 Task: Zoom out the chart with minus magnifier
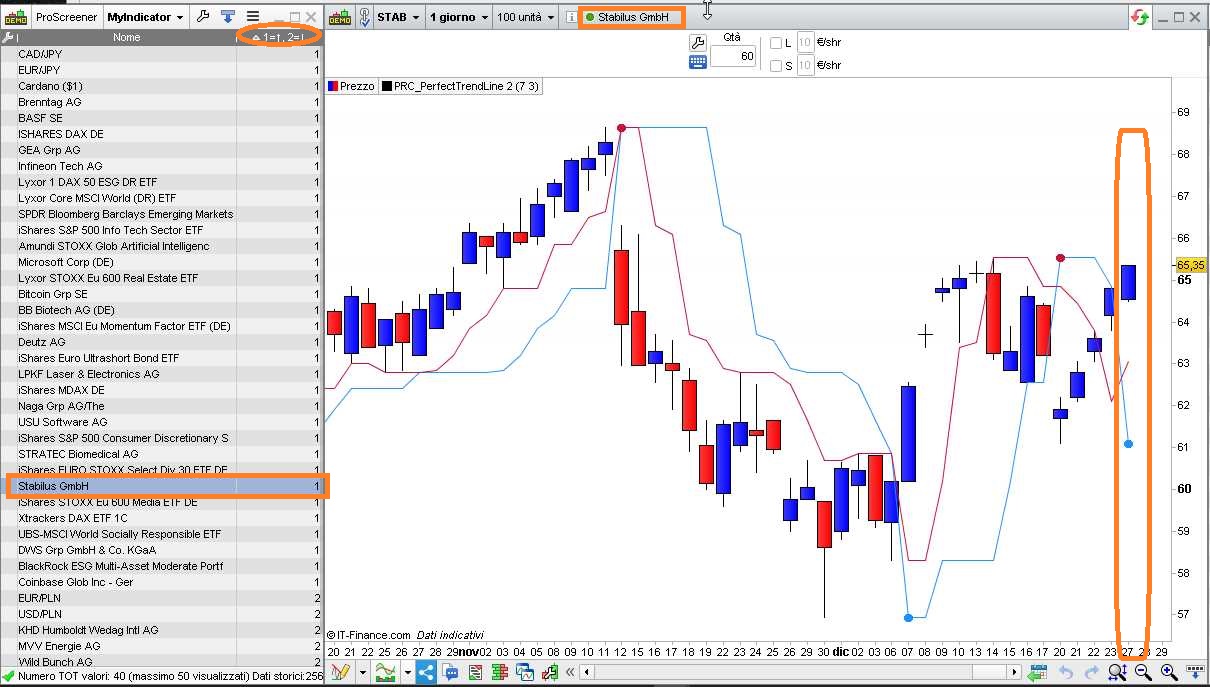tap(1143, 673)
